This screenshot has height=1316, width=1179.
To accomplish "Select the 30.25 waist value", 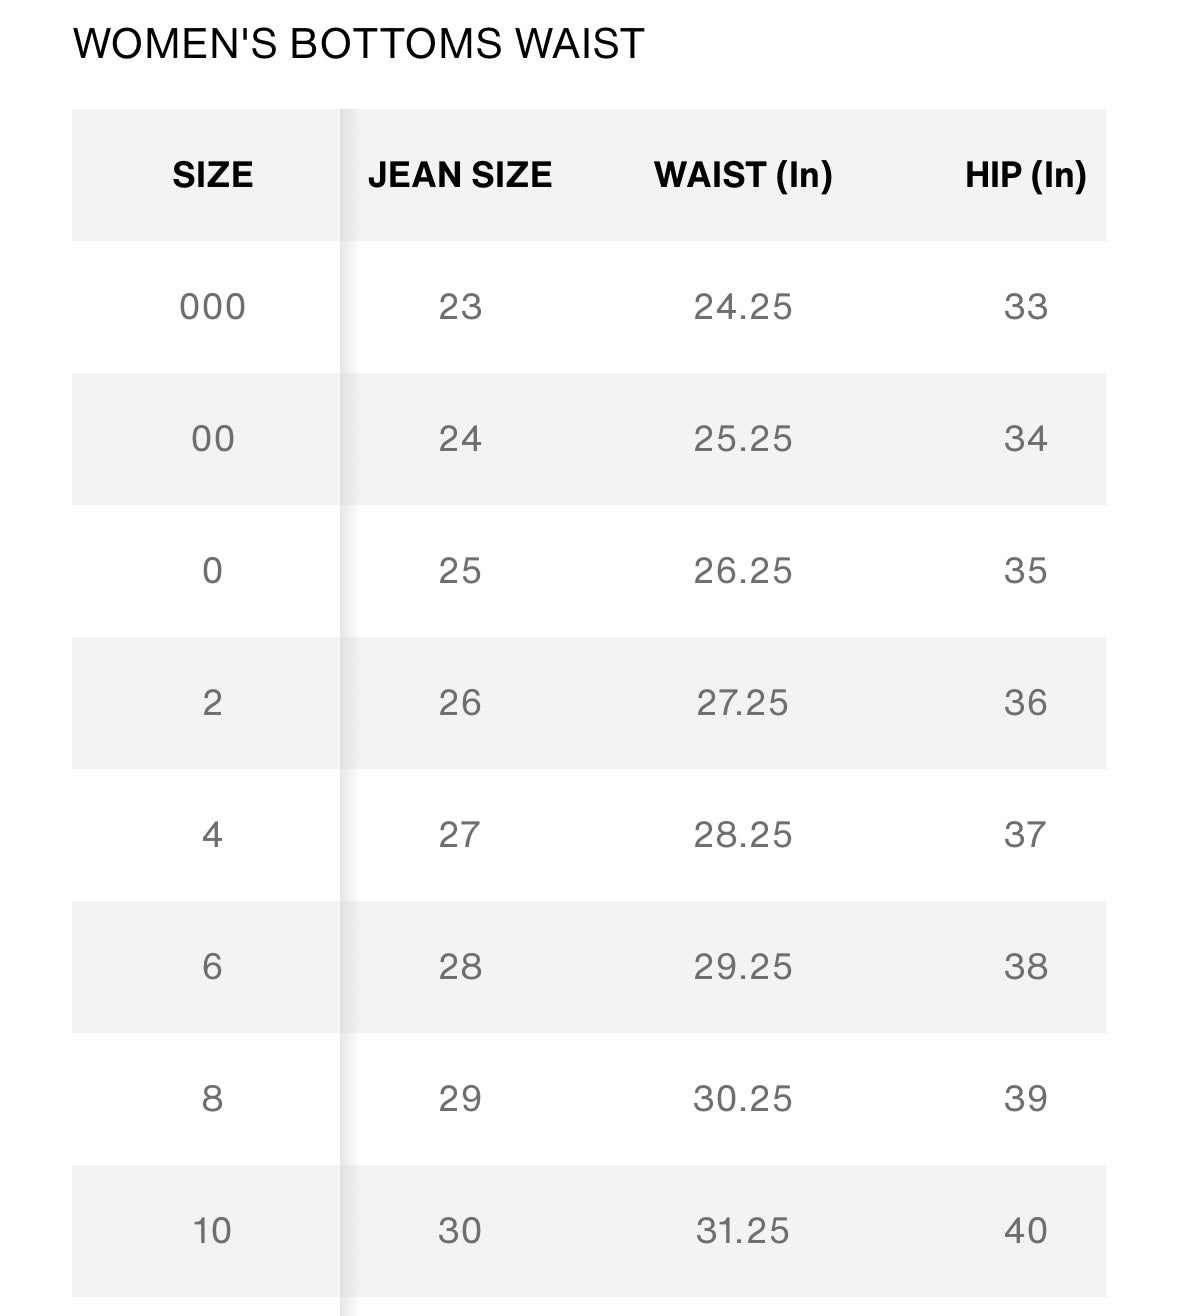I will pos(743,1099).
